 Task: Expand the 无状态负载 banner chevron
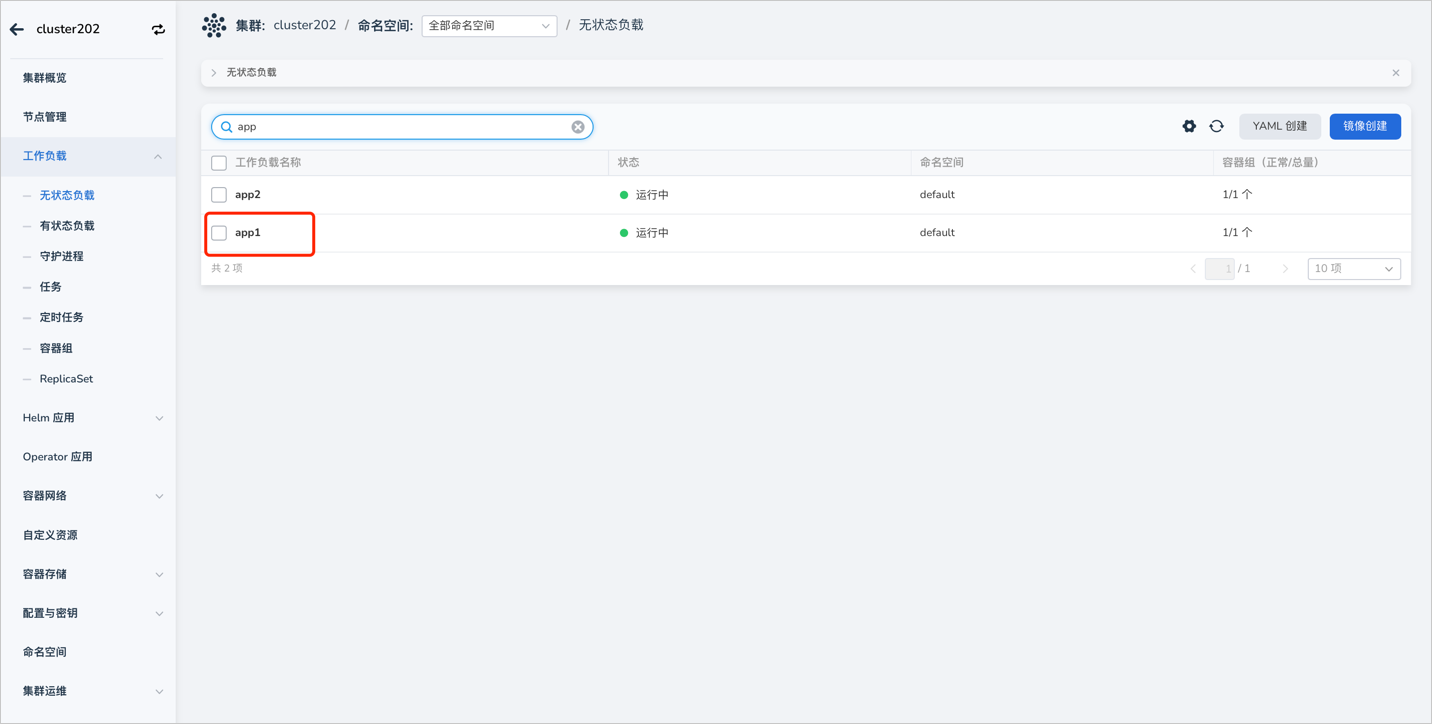tap(214, 73)
